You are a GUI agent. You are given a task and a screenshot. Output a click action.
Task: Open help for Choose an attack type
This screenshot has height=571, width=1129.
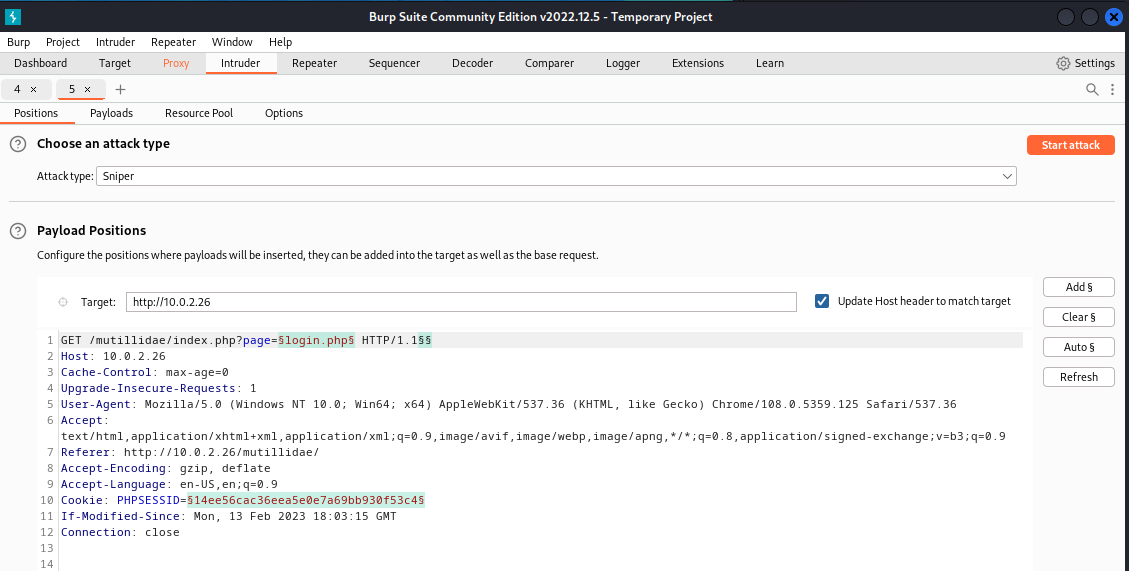click(x=17, y=144)
